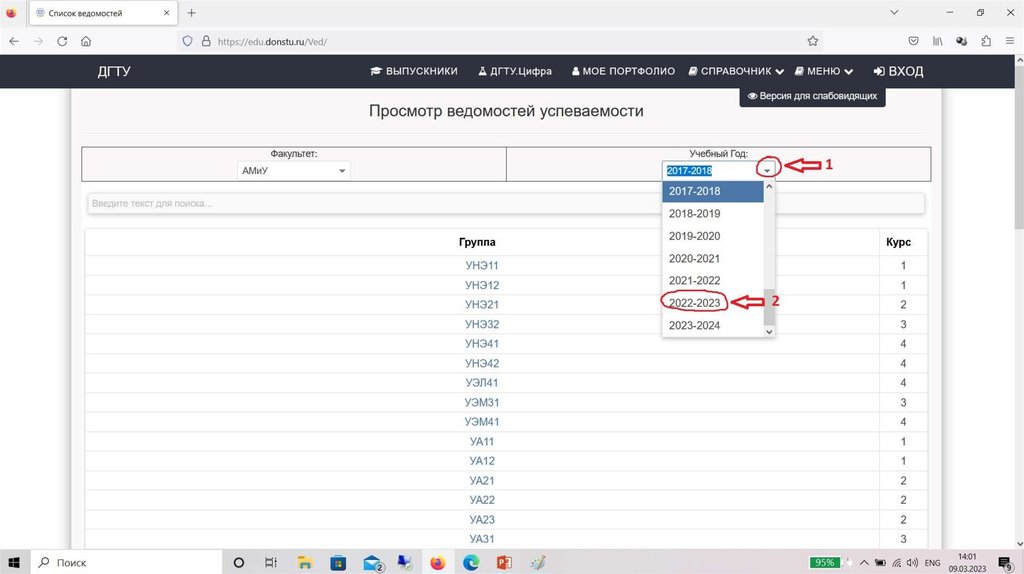Viewport: 1024px width, 574px height.
Task: Click the ВХОД login button
Action: tap(898, 72)
